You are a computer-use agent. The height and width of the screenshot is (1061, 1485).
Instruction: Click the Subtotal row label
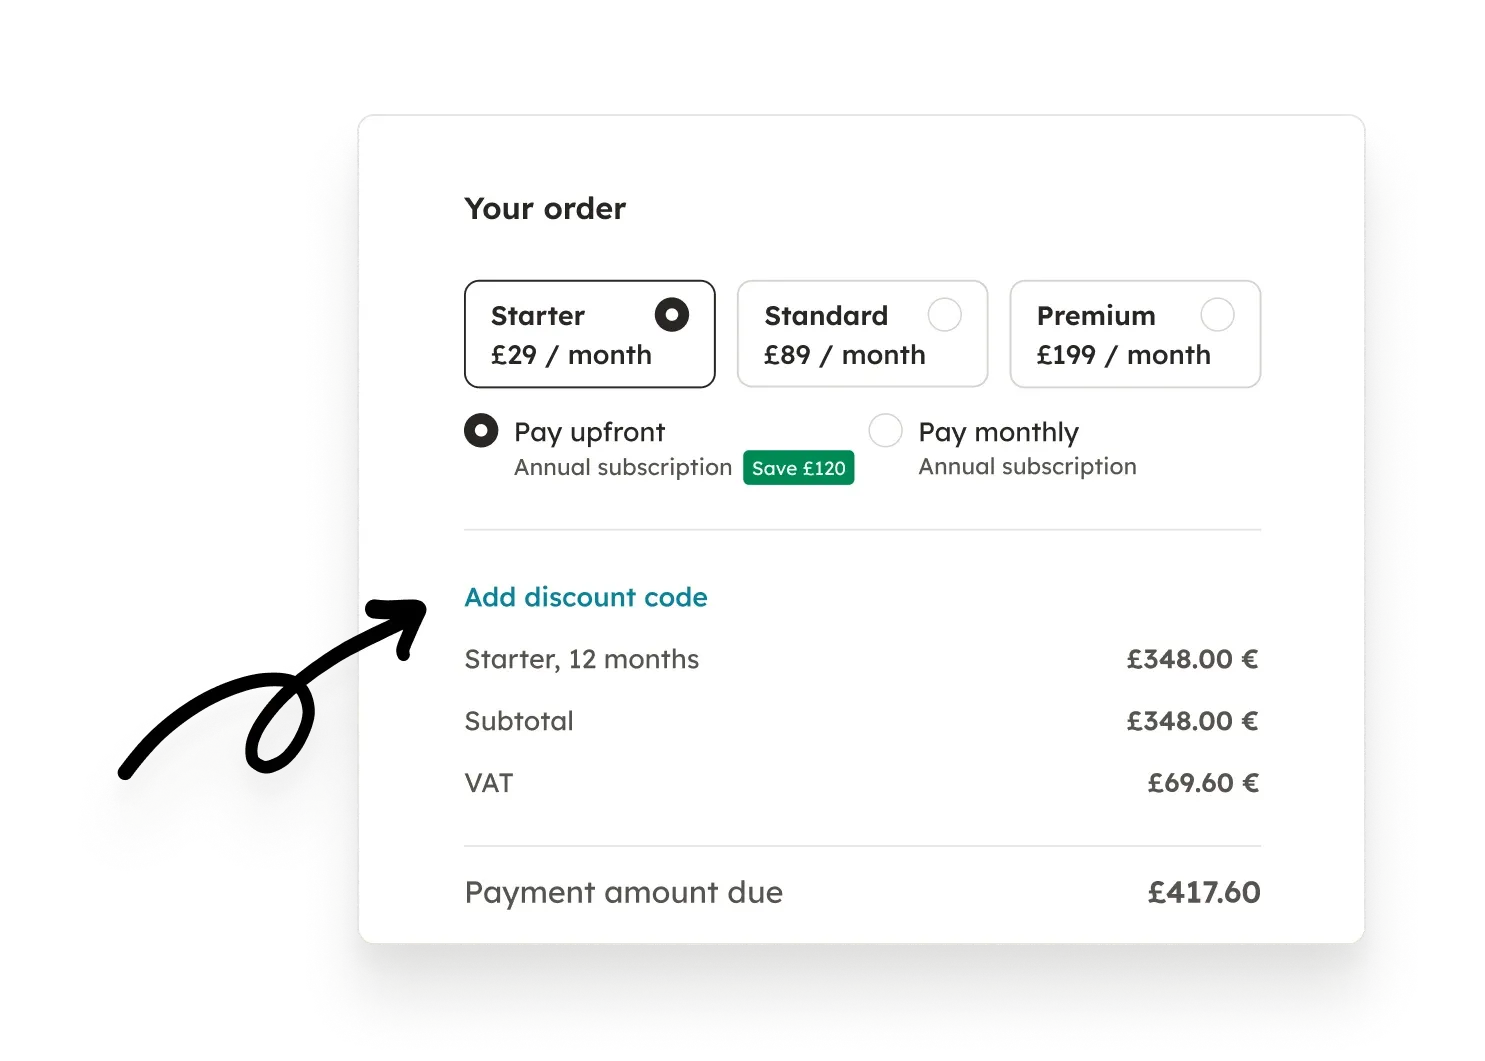coord(519,721)
